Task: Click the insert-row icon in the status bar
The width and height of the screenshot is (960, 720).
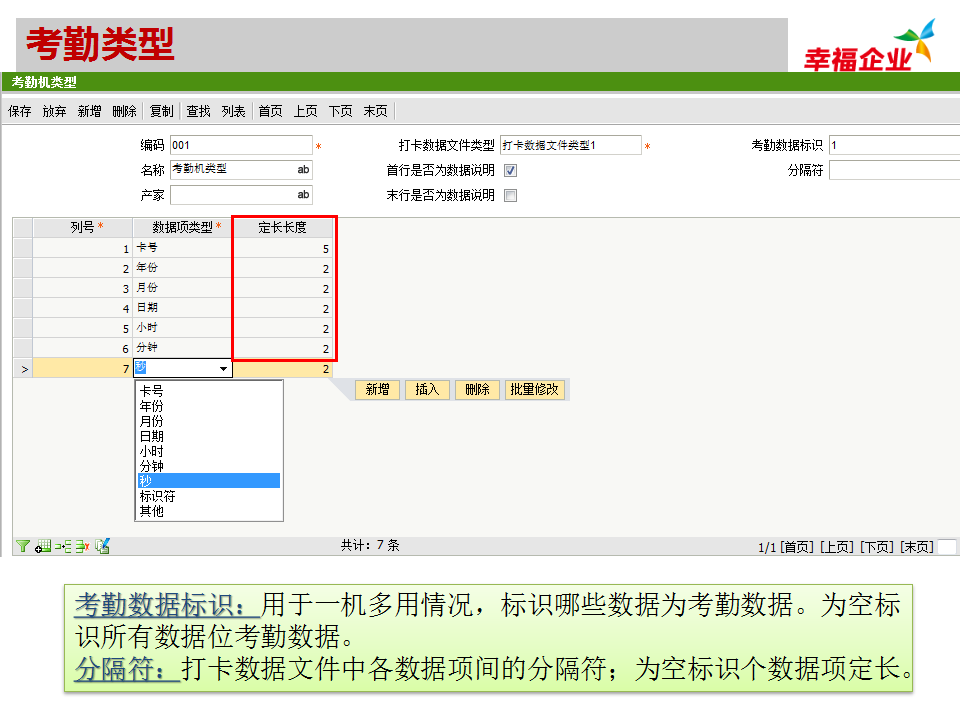Action: (x=62, y=546)
